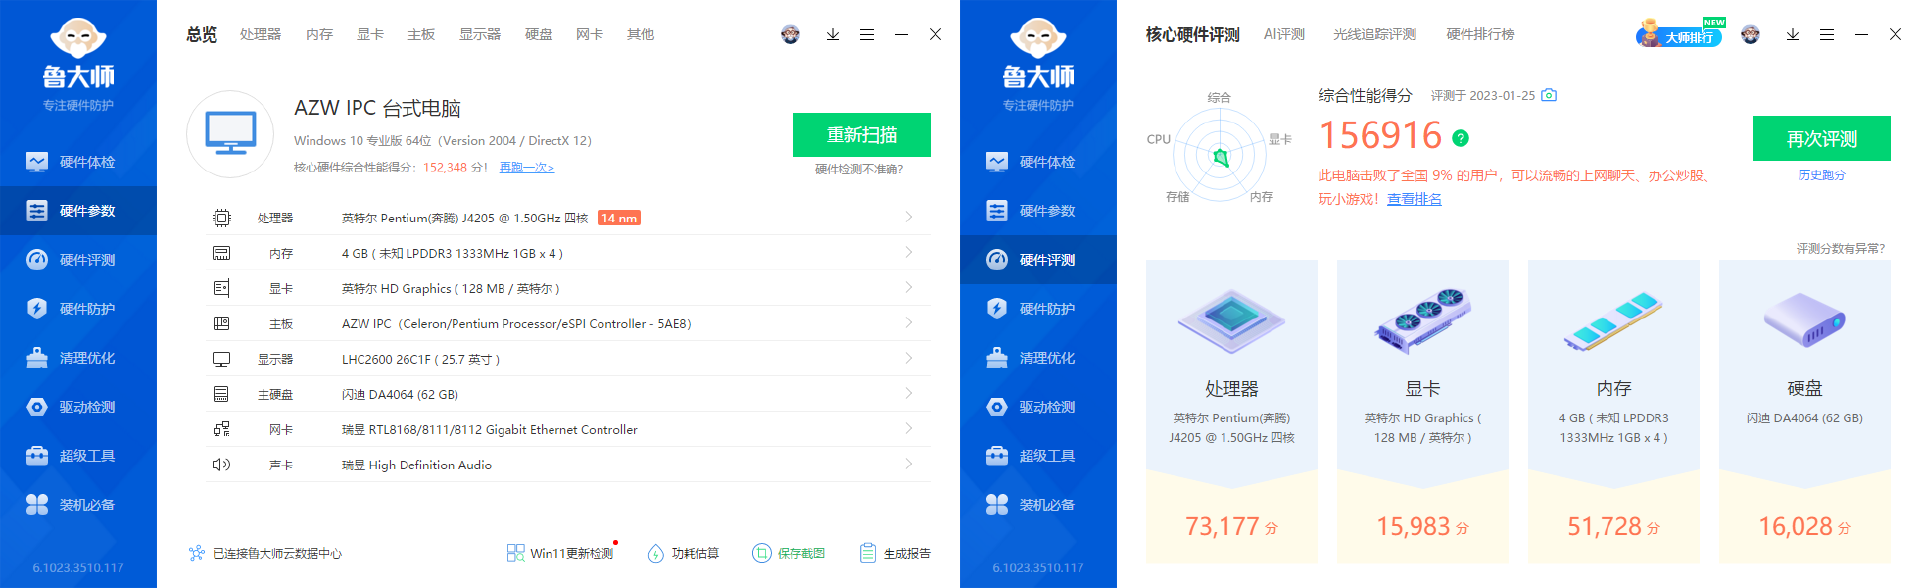Select 装机必备 in the right window sidebar
This screenshot has height=588, width=1920.
pos(1038,505)
